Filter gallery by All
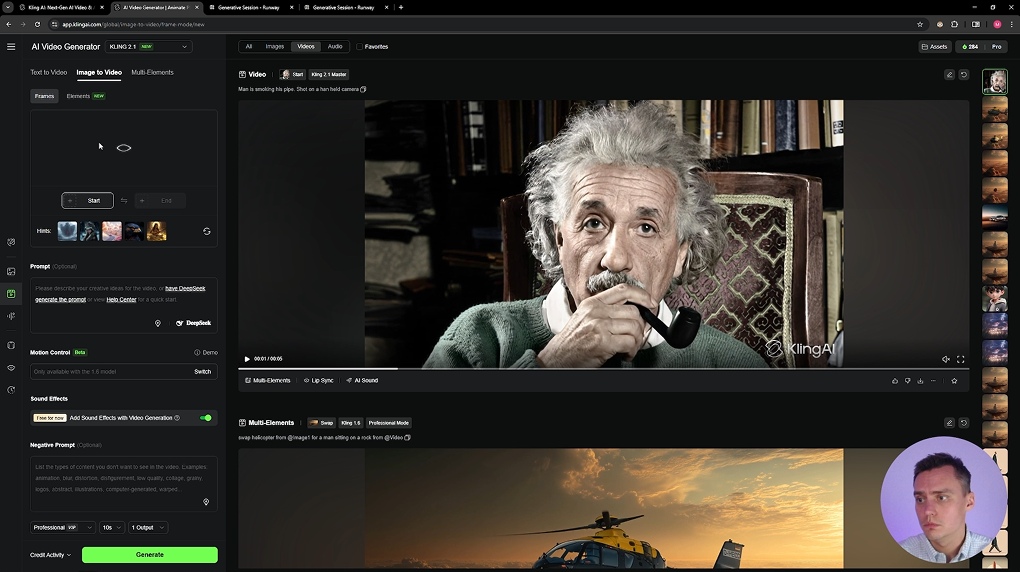 [248, 47]
